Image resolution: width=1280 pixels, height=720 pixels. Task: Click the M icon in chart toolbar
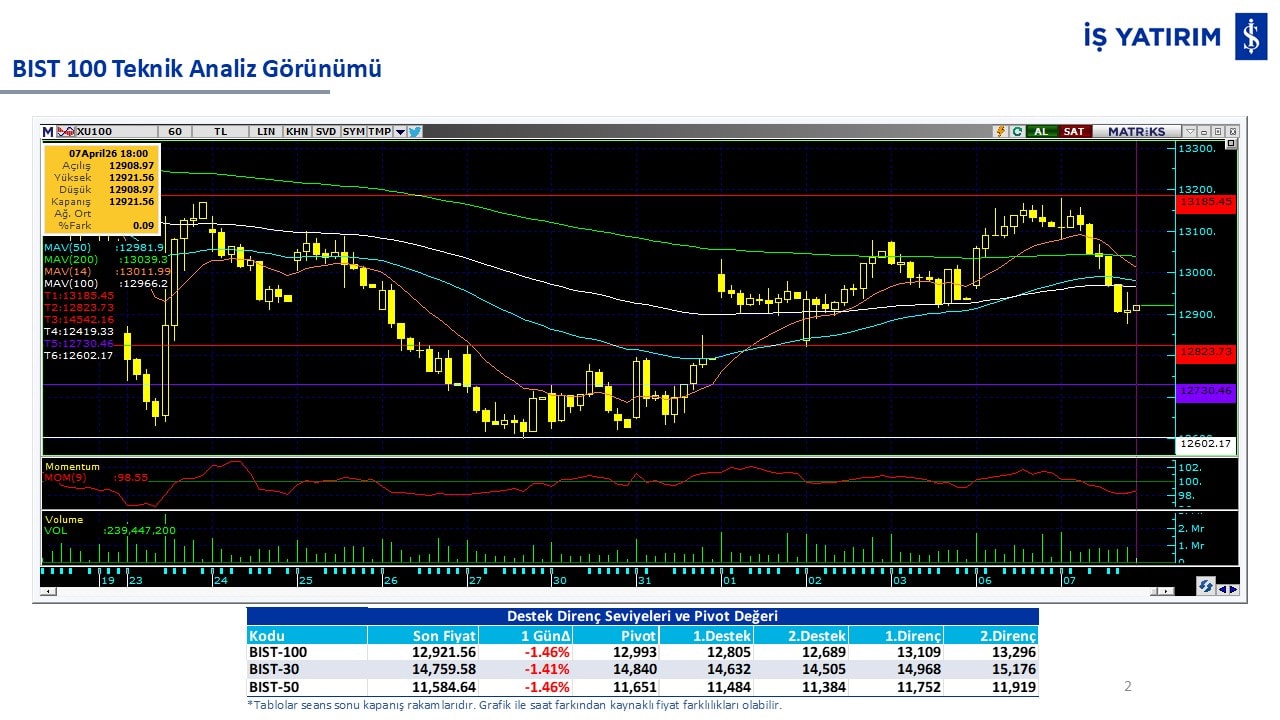click(x=48, y=131)
